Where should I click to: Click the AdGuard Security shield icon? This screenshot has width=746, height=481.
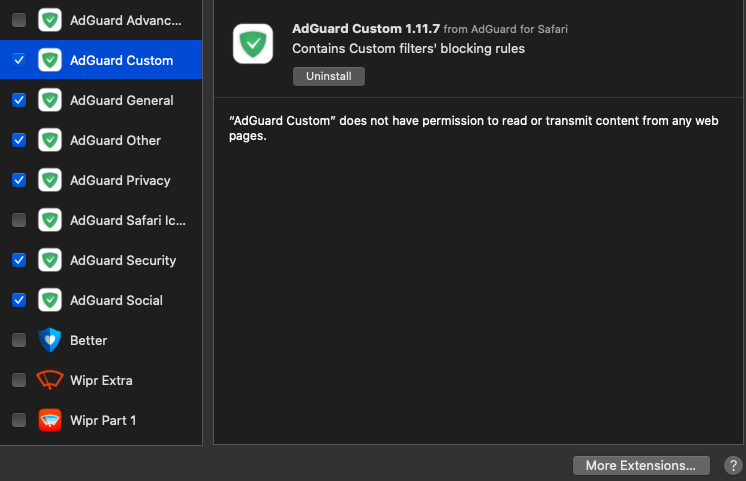coord(50,260)
